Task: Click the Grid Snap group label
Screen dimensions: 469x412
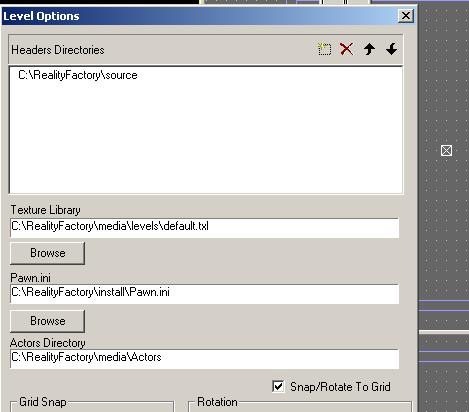Action: pos(43,402)
